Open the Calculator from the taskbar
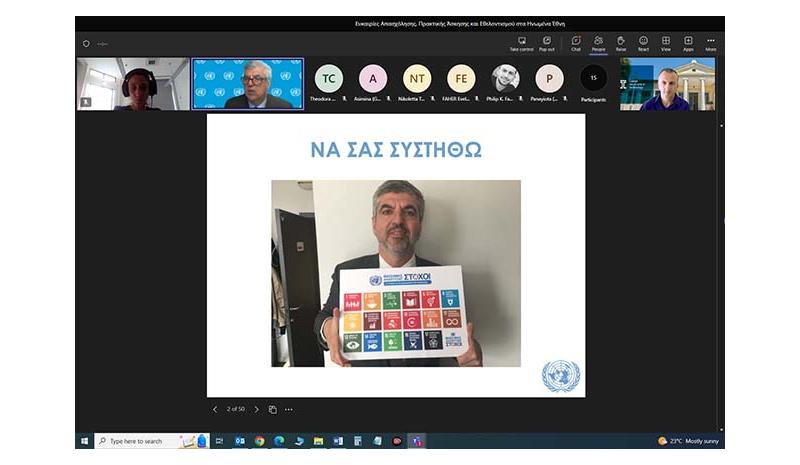The width and height of the screenshot is (800, 465). point(358,441)
